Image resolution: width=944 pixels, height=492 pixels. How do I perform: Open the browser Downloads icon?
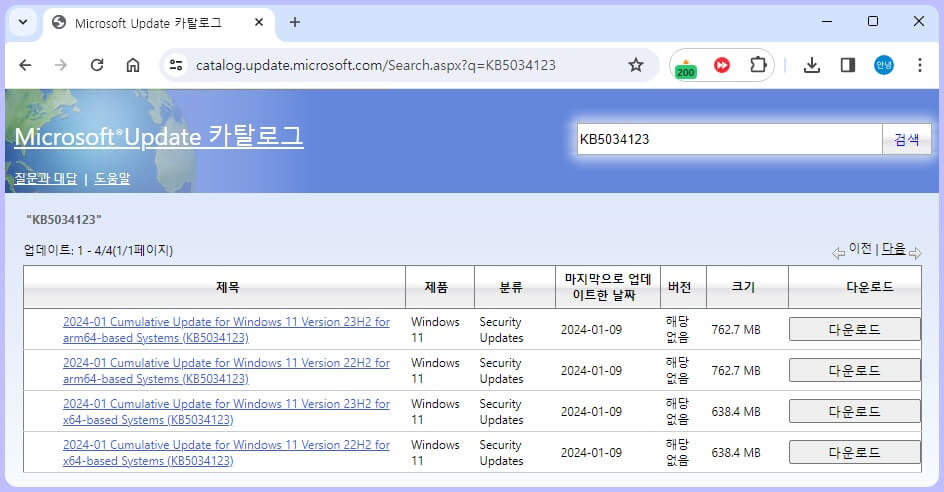coord(812,65)
